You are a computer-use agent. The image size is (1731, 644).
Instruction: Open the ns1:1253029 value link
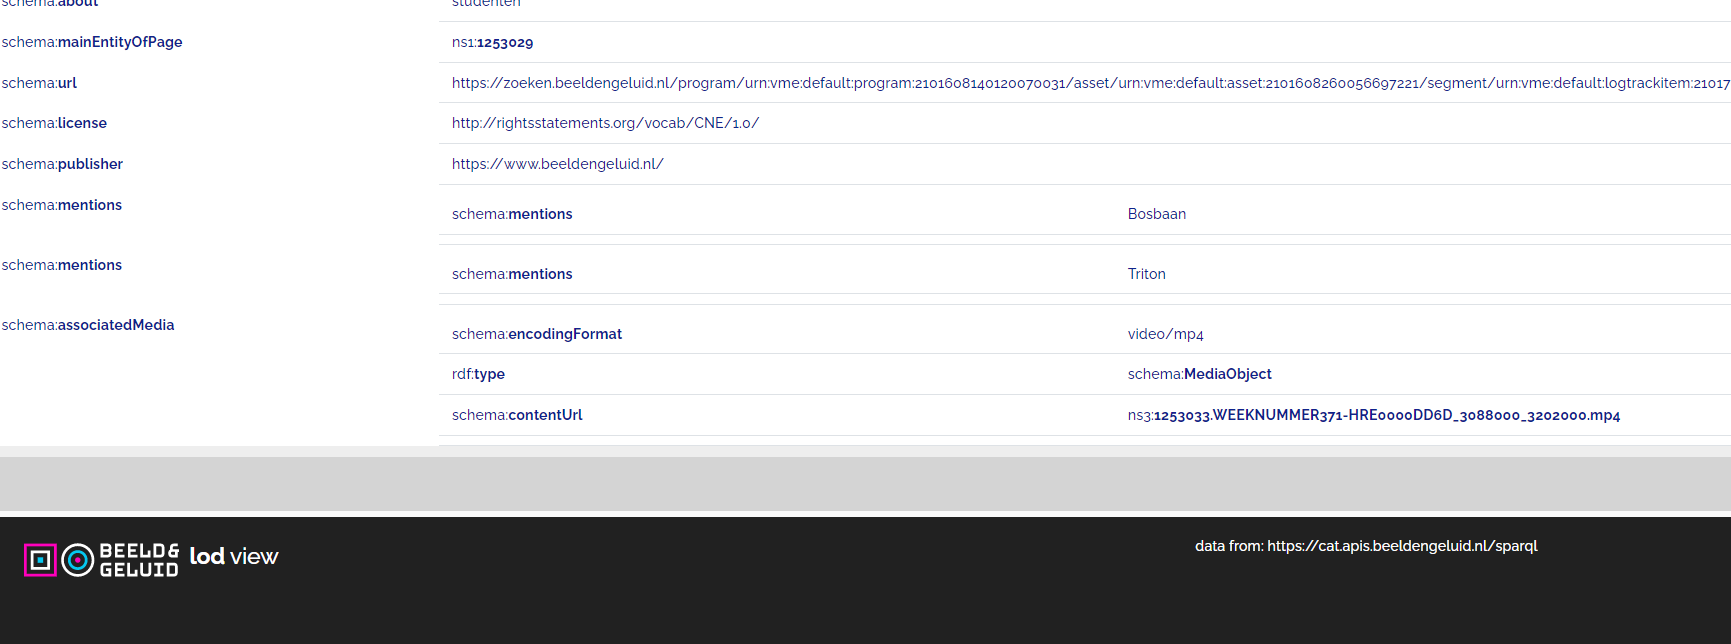pos(492,43)
